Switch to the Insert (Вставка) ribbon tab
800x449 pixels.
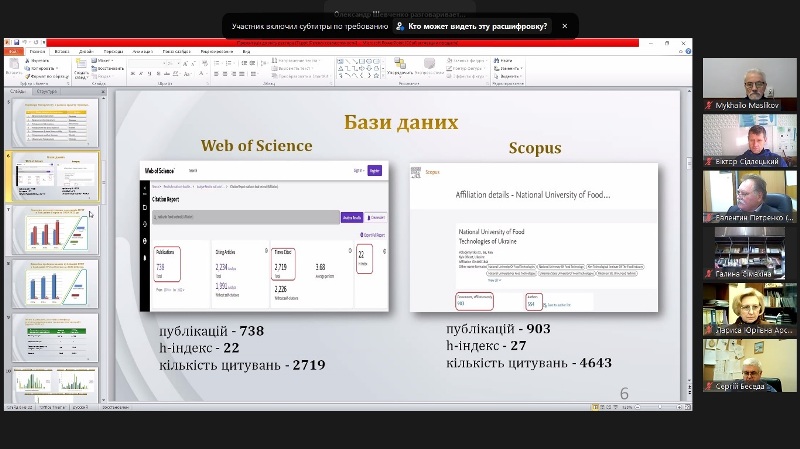[62, 52]
